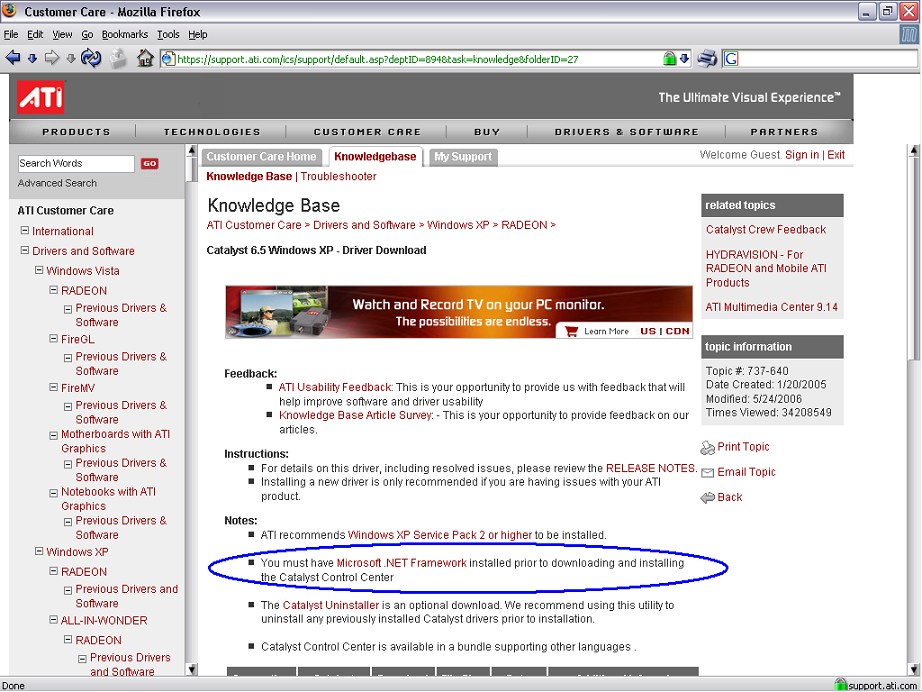Collapse the Windows Vista tree node

click(39, 270)
